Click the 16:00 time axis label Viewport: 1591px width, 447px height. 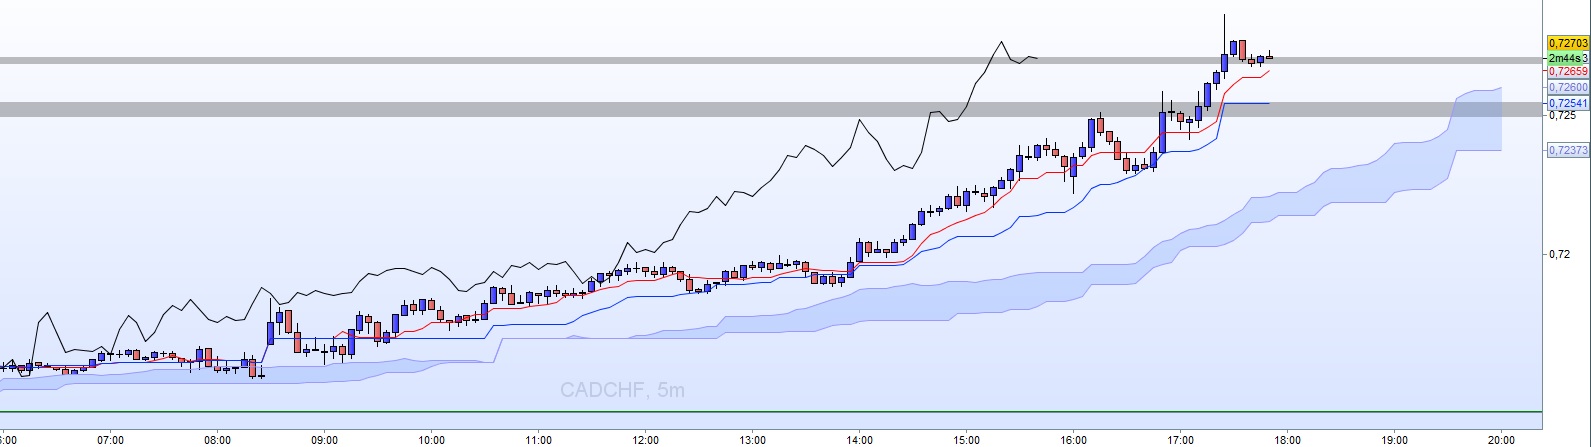point(1073,439)
